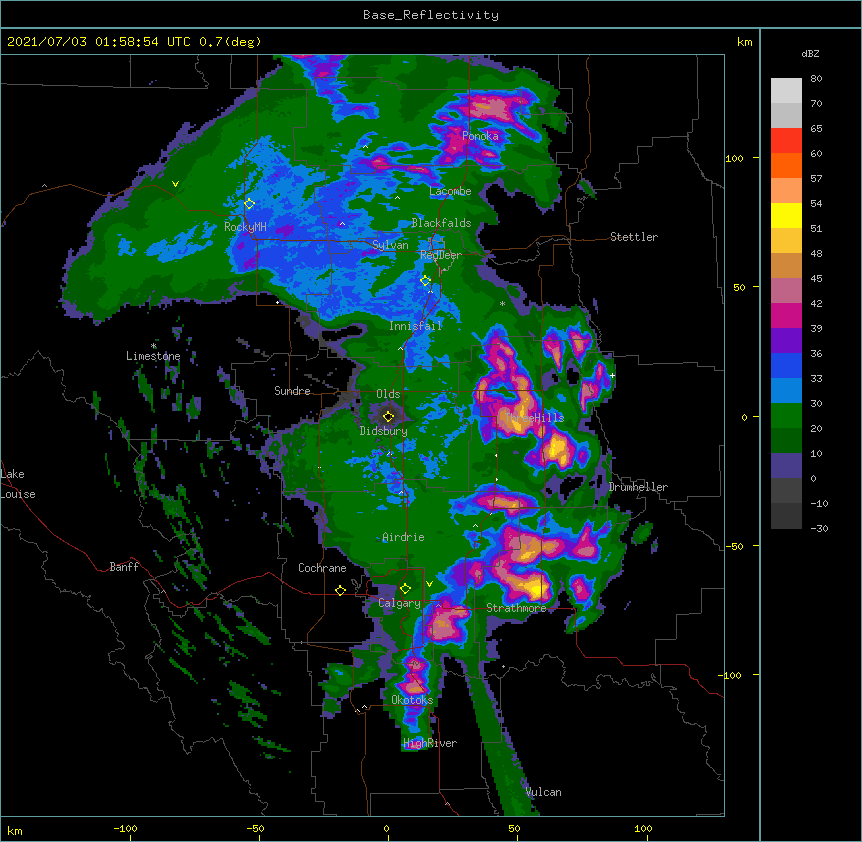Click the Olds town label
Viewport: 862px width, 842px height.
tap(388, 394)
